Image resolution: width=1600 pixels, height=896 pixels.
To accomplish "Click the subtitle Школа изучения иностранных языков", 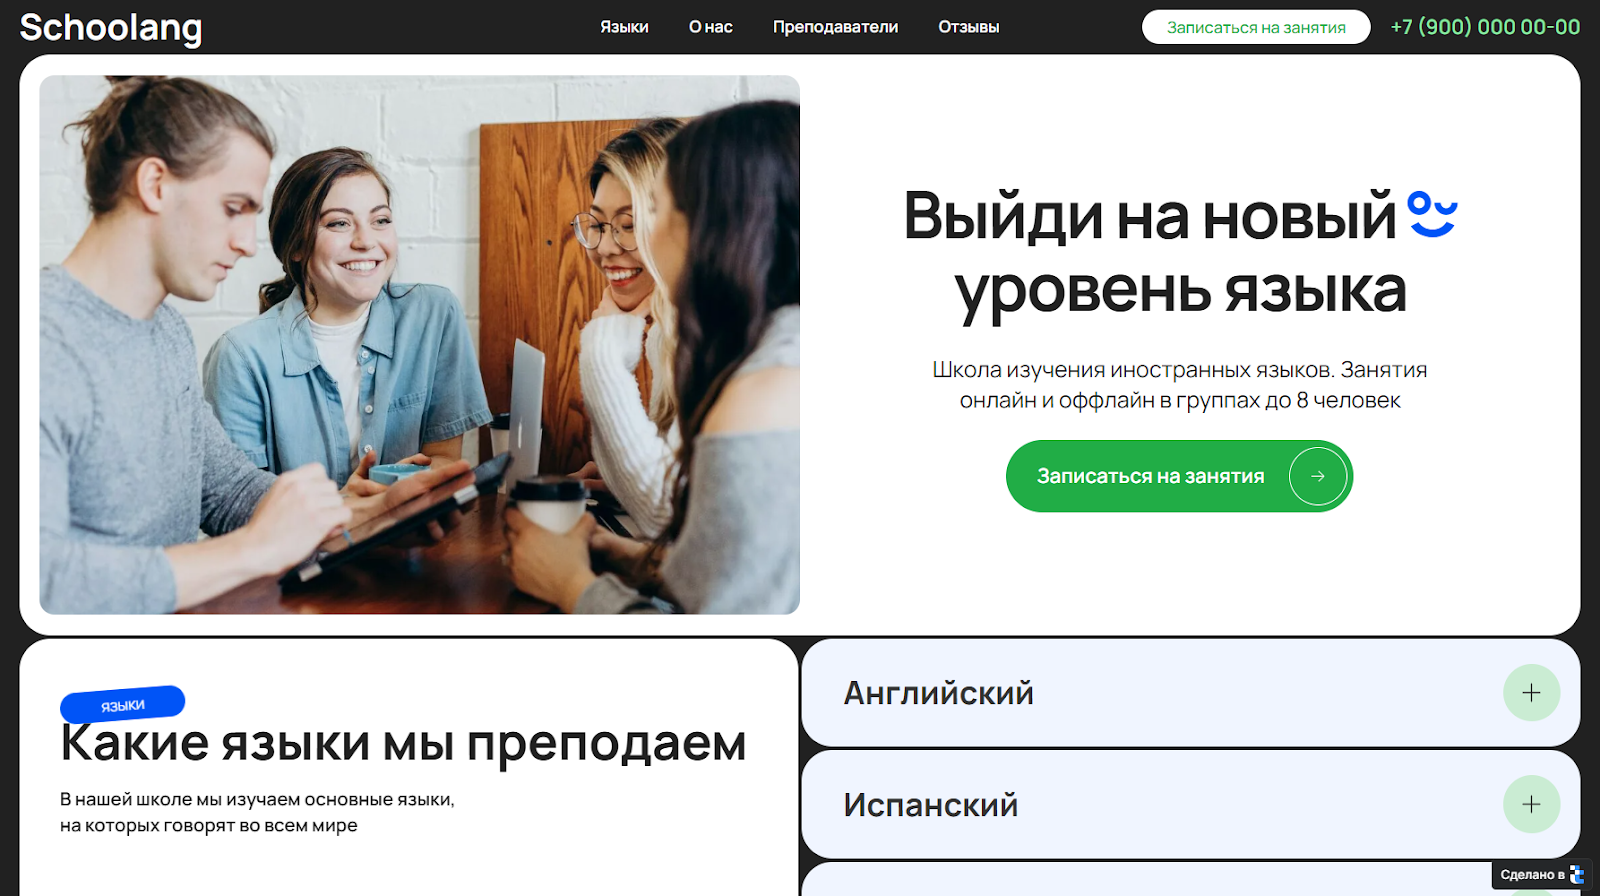I will (x=1180, y=385).
